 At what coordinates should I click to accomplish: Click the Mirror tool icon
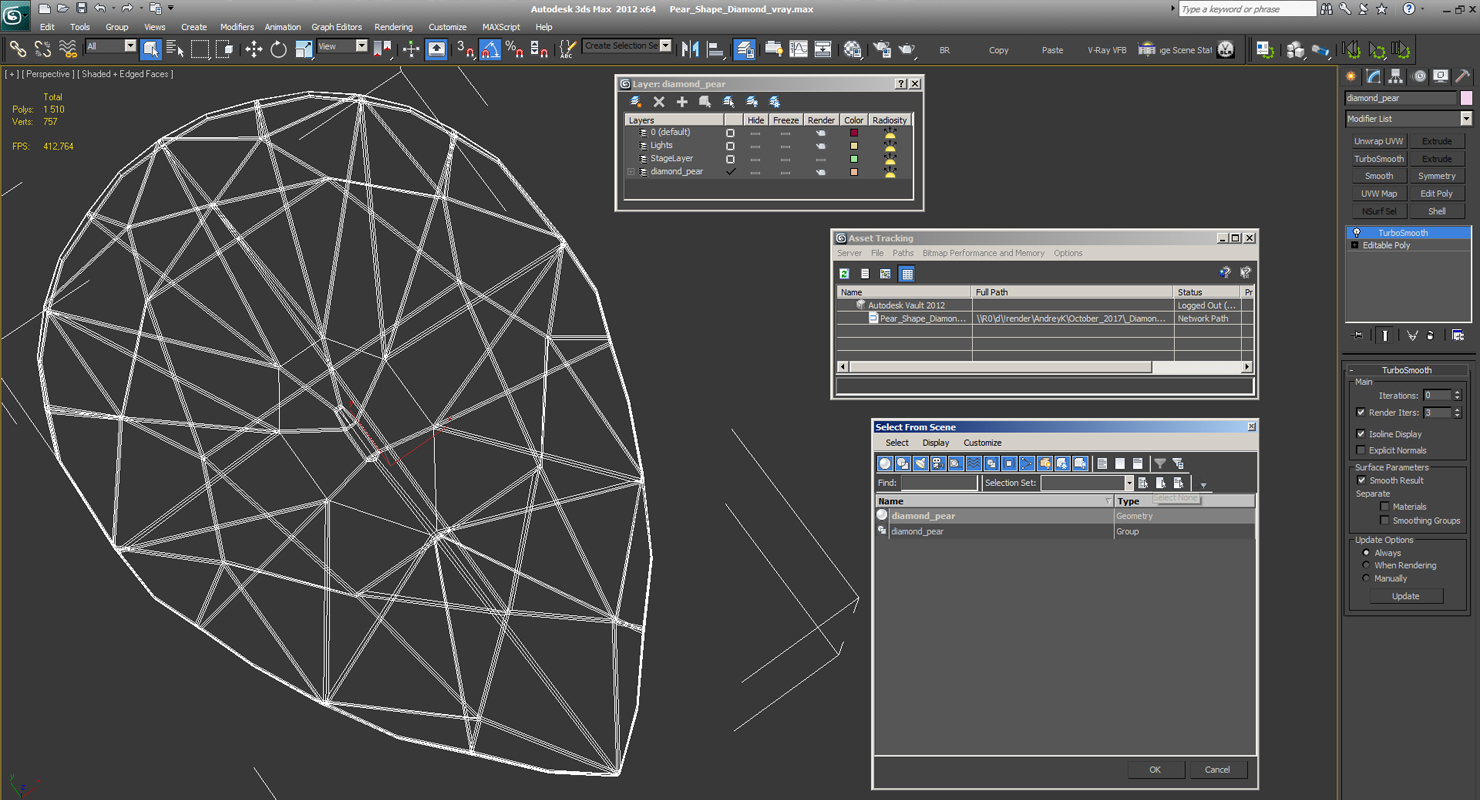coord(691,49)
